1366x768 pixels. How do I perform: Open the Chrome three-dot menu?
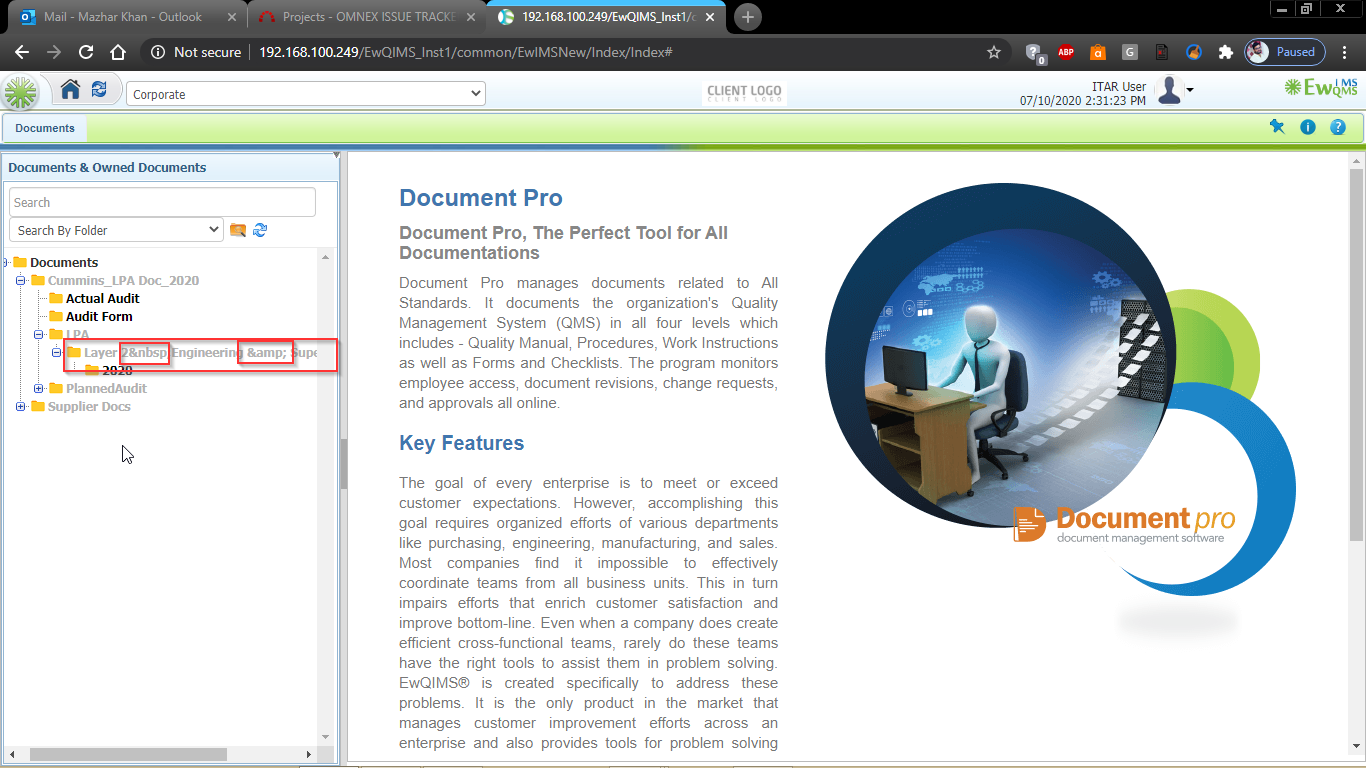[1345, 52]
